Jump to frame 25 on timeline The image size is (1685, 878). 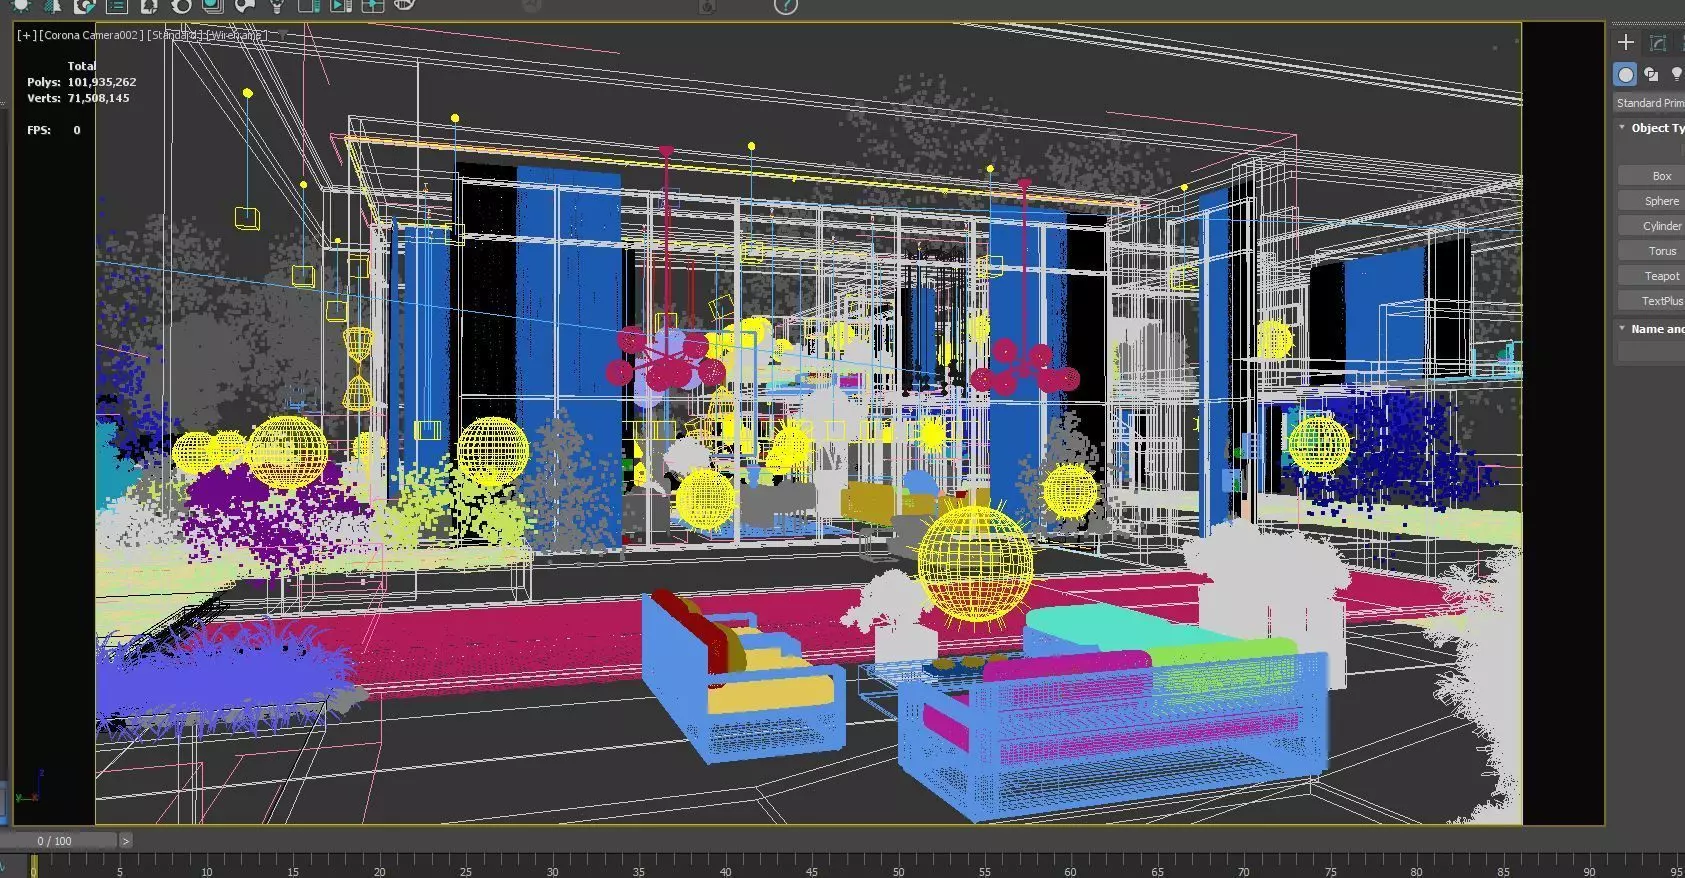click(465, 872)
